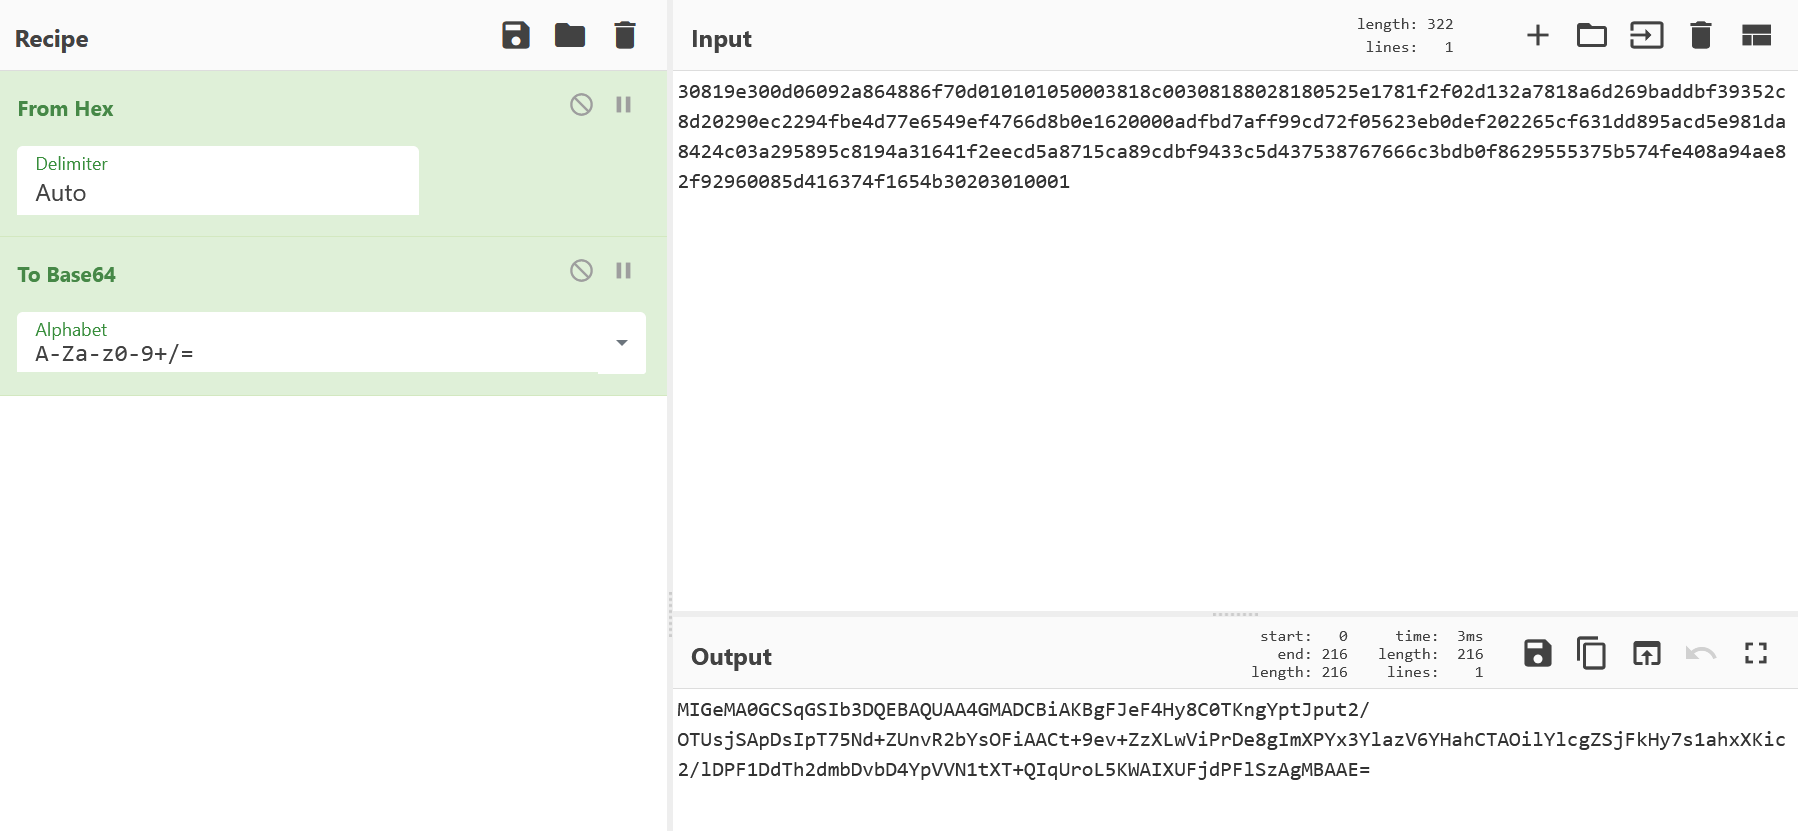Add a new input tab
1798x831 pixels.
tap(1537, 36)
